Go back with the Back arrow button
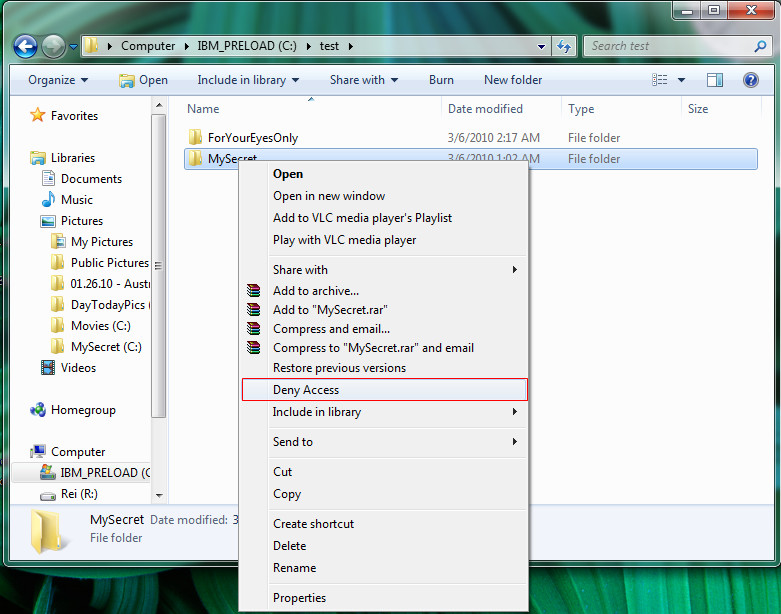Image resolution: width=781 pixels, height=614 pixels. pos(25,47)
